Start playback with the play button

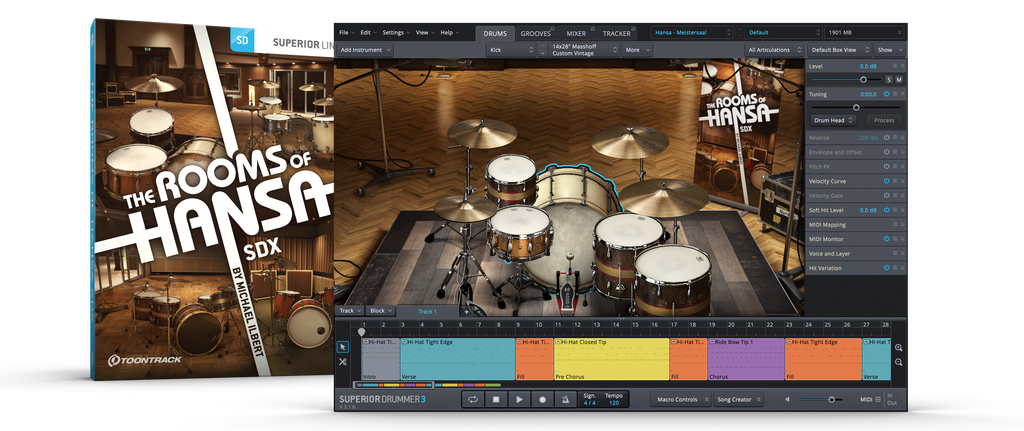click(519, 399)
